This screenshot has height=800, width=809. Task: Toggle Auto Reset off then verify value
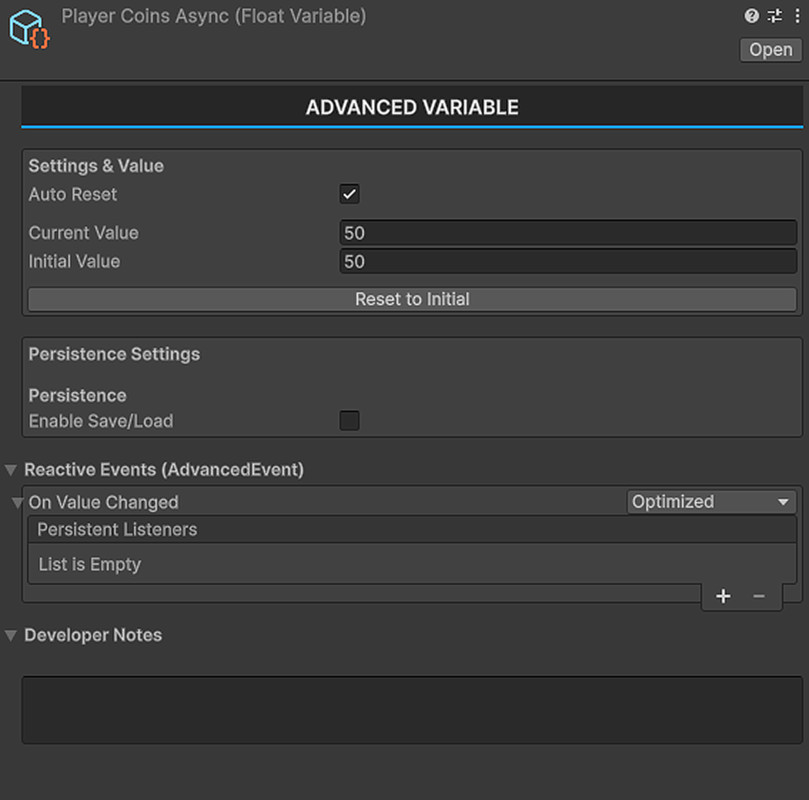coord(349,194)
